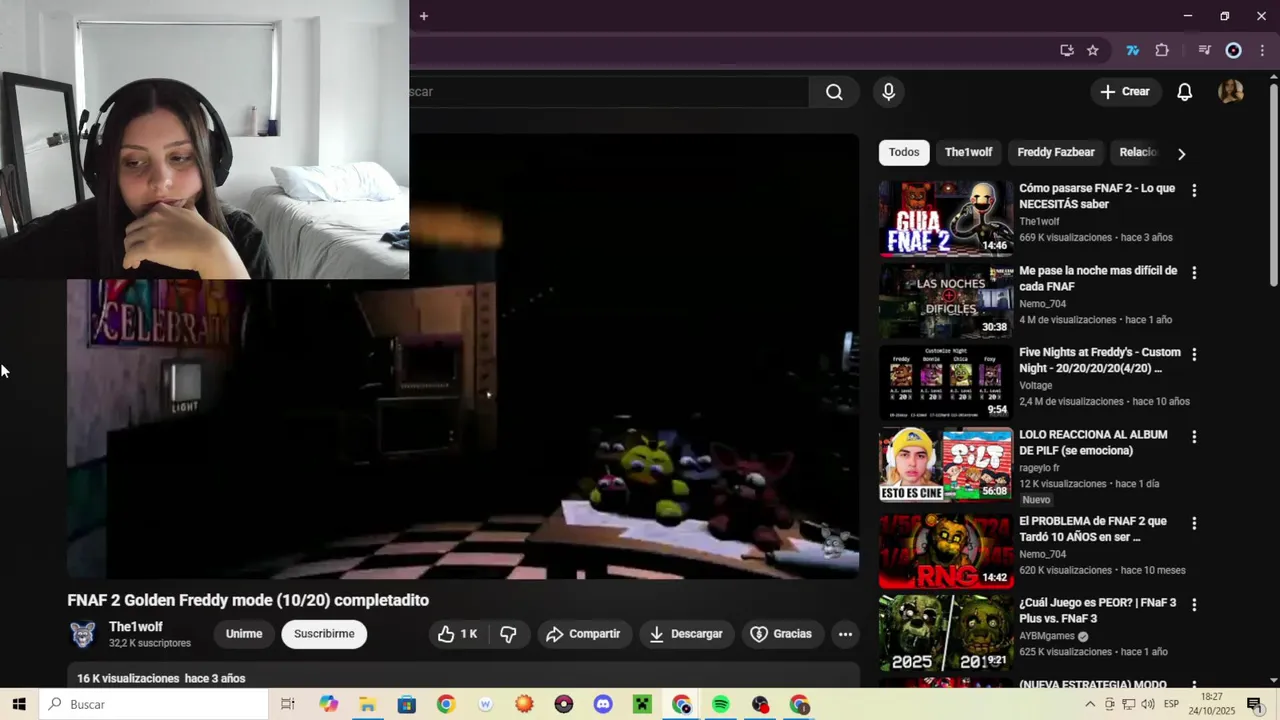This screenshot has width=1280, height=720.
Task: Click the Suscribirme button
Action: pyautogui.click(x=324, y=634)
